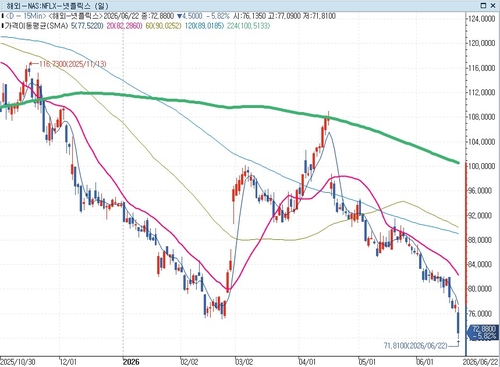This screenshot has height=367, width=500.
Task: Click the 76.0000 price axis label
Action: pos(481,313)
